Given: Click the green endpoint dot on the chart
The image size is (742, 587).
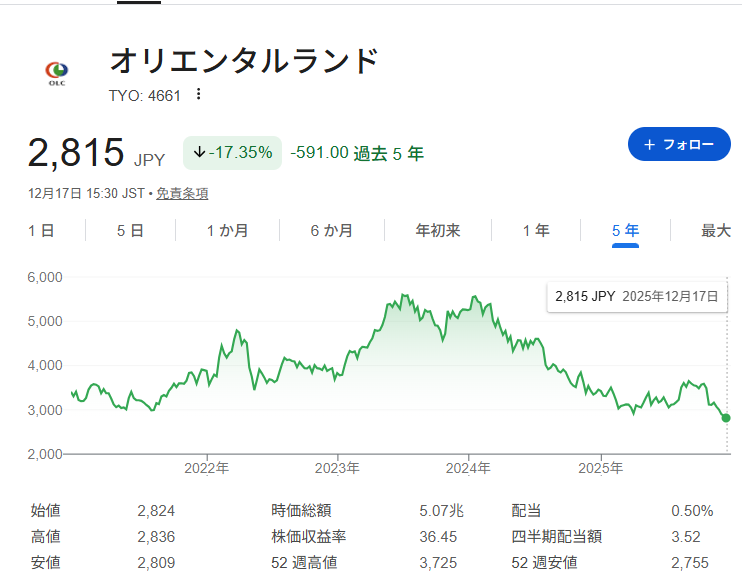Looking at the screenshot, I should click(726, 417).
